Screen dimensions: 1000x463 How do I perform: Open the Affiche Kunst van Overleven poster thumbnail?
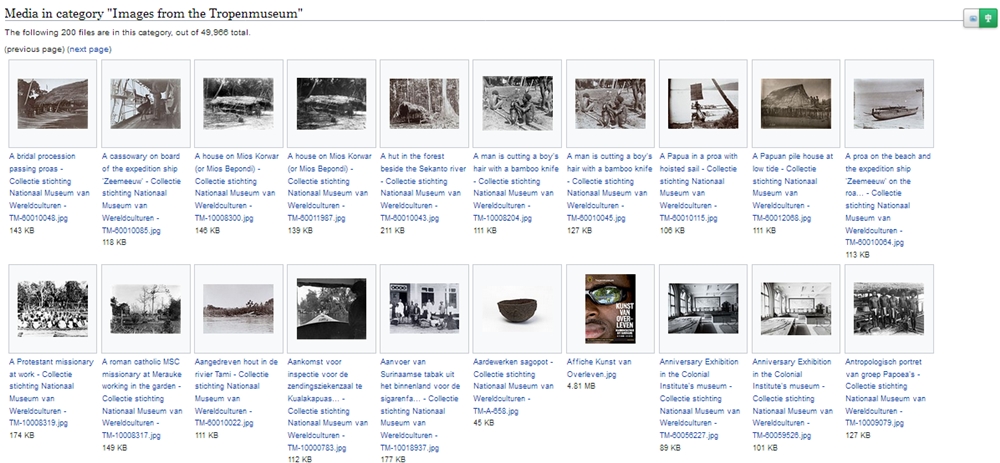[610, 308]
